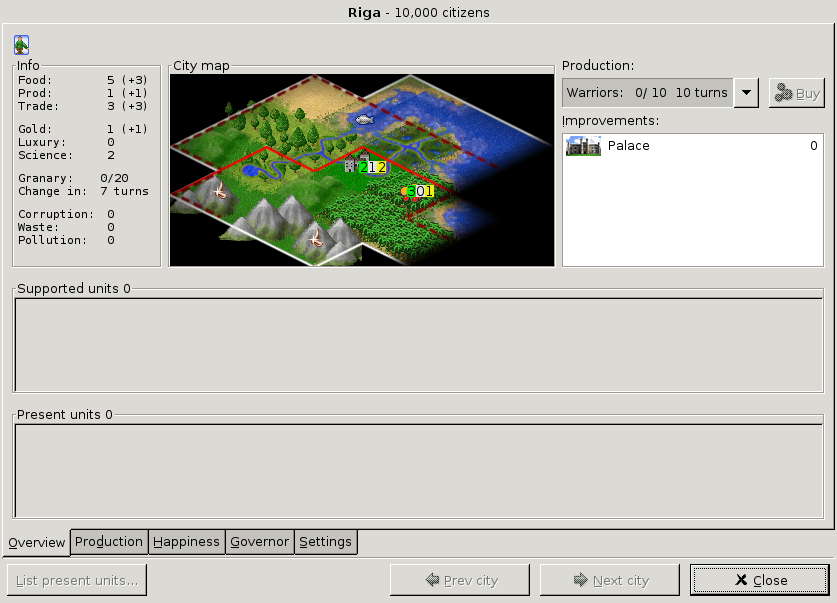
Task: Click the Pollution: 0 info line
Action: point(66,240)
